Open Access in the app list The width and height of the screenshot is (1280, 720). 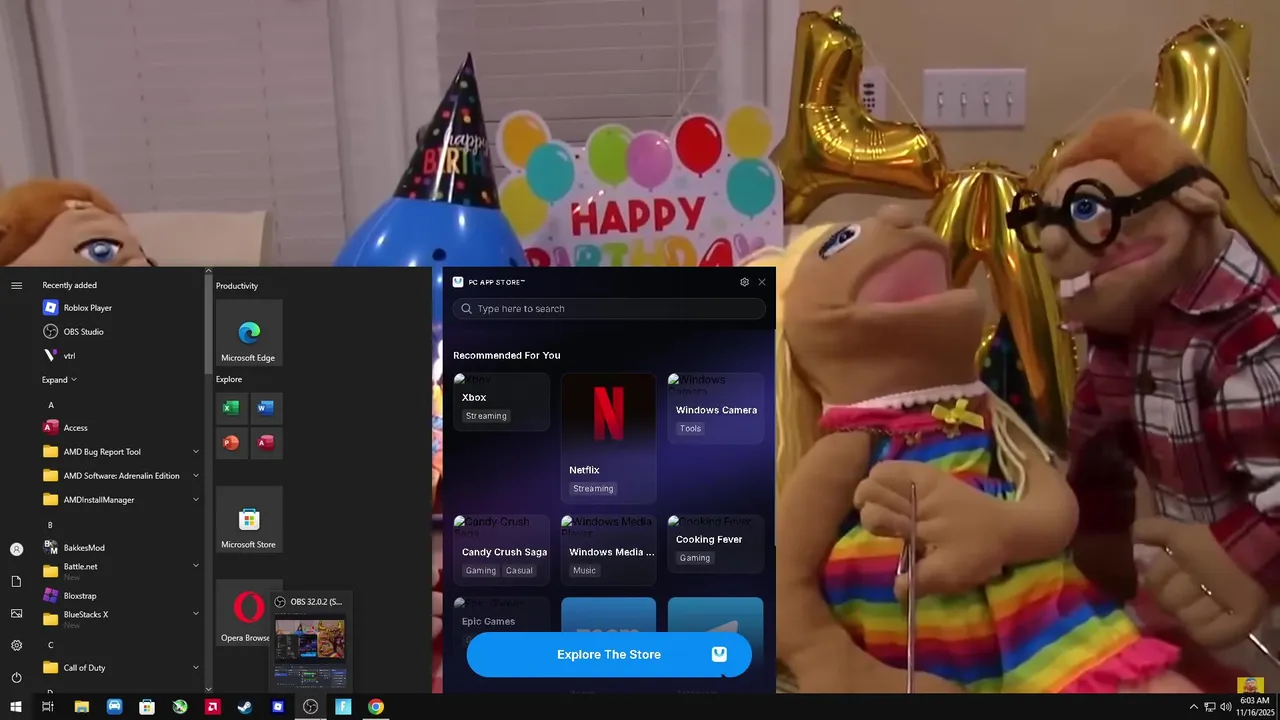pos(120,428)
